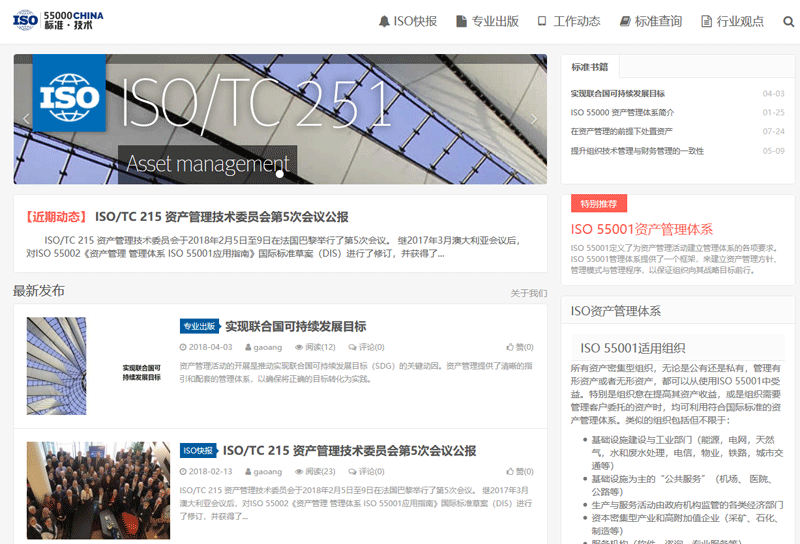Click the 2018-02-13 date with clock icon

point(206,472)
